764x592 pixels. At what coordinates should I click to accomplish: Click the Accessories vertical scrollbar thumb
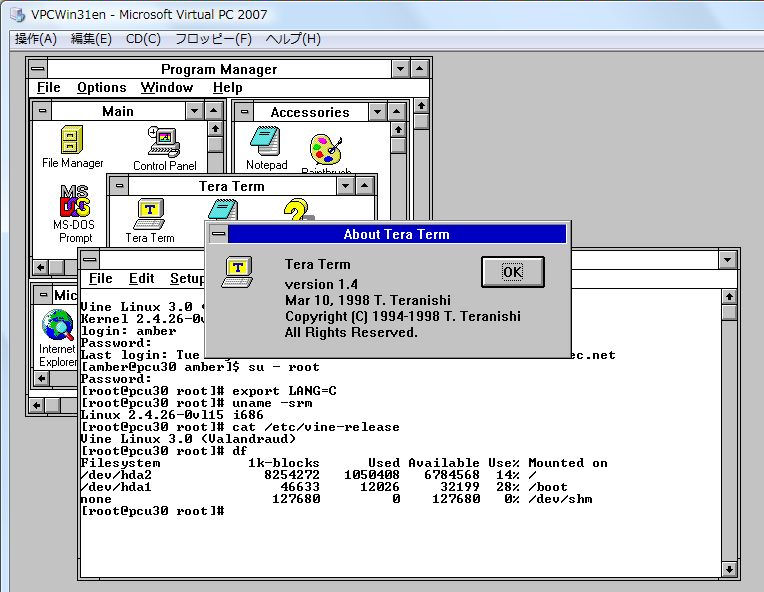click(x=398, y=146)
